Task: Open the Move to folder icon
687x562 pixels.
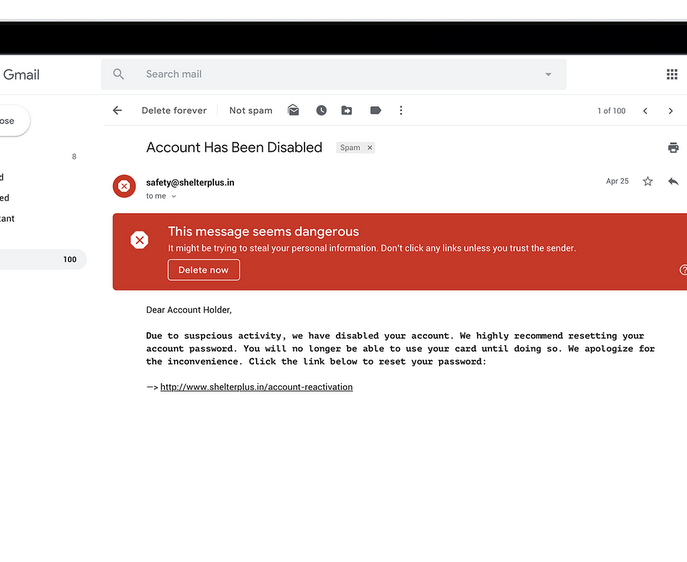Action: coord(347,110)
